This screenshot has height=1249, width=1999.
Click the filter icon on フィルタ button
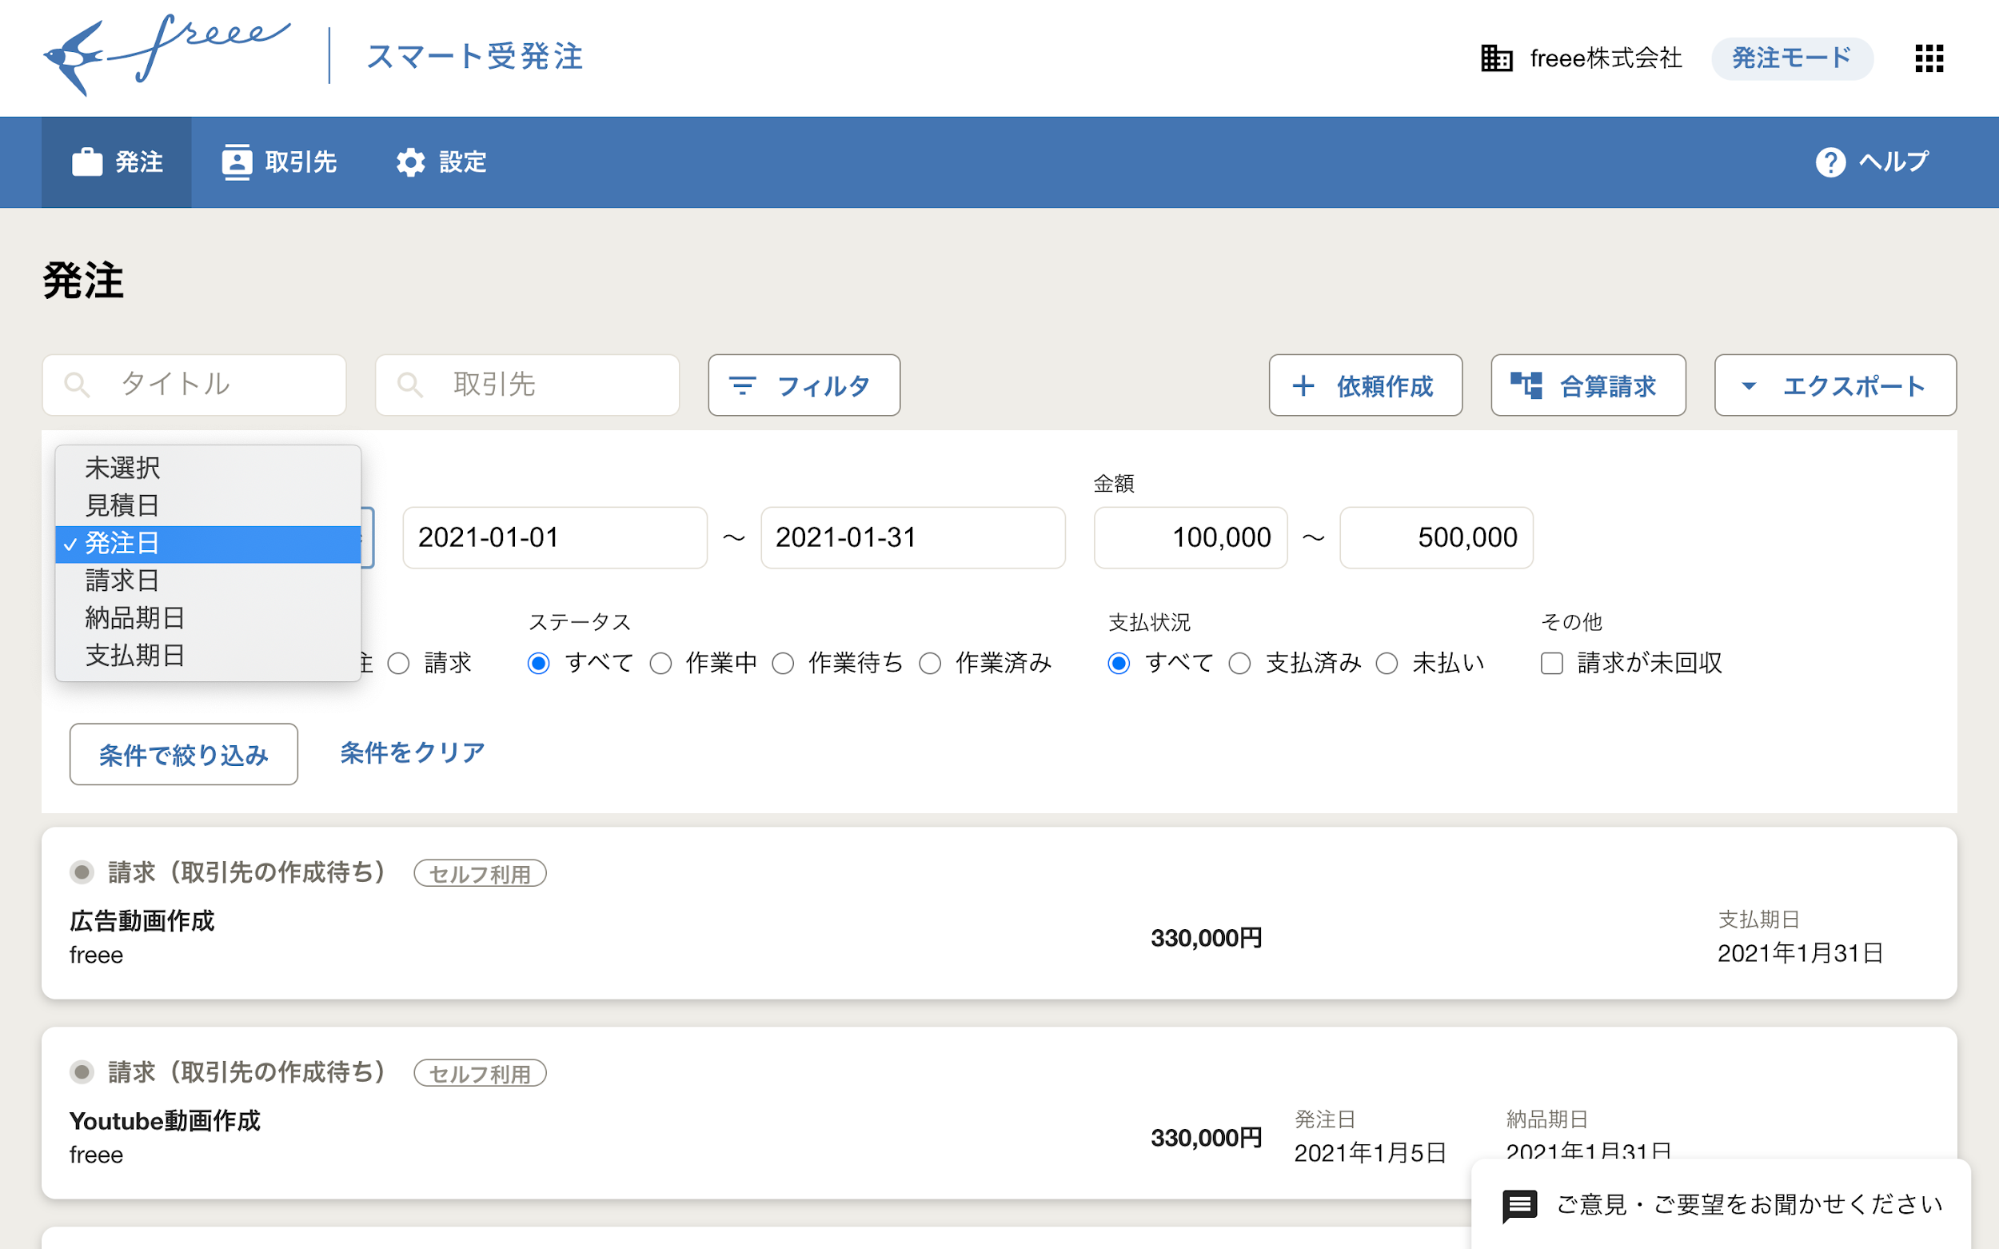click(x=741, y=385)
